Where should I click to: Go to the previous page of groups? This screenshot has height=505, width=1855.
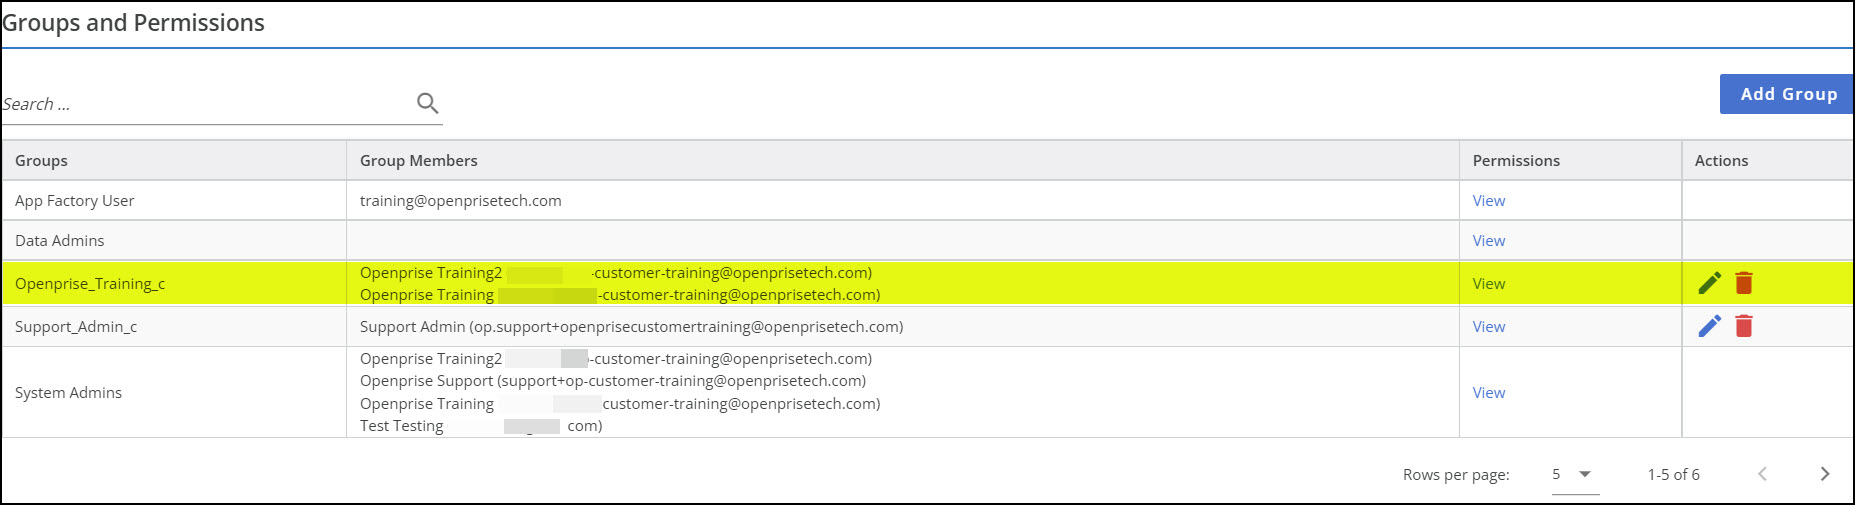[1762, 474]
